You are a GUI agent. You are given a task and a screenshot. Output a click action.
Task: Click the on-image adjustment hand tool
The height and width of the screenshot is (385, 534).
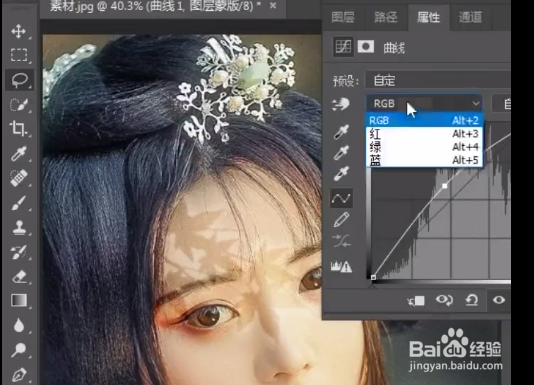point(341,104)
